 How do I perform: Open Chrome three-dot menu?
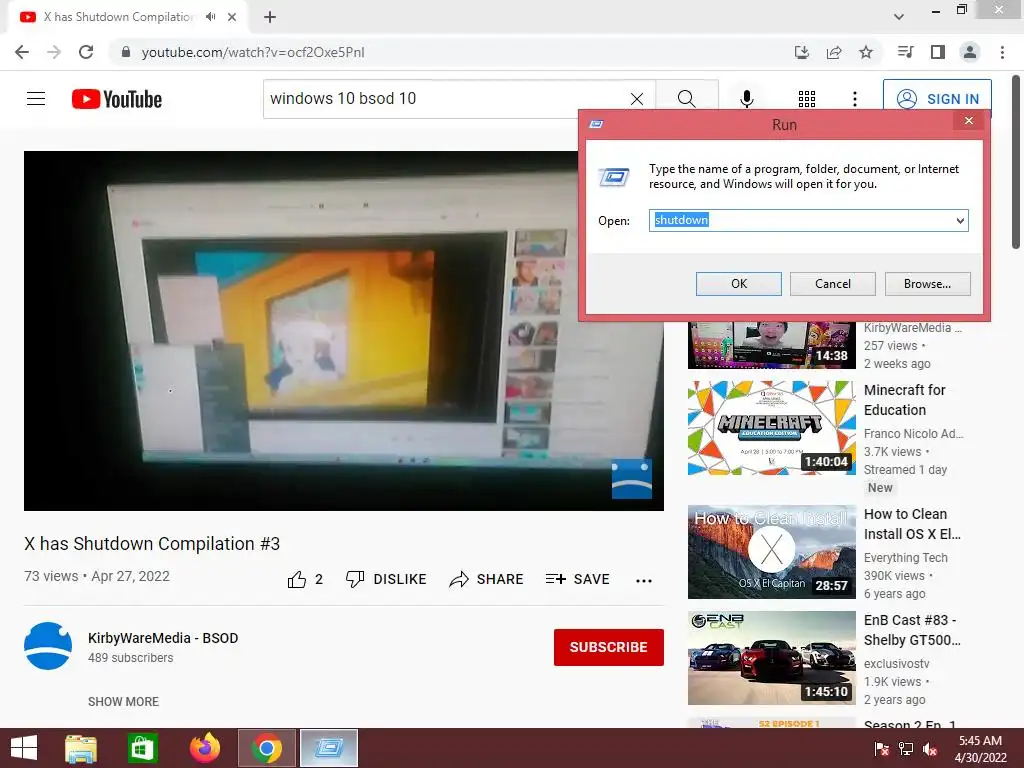tap(1002, 52)
